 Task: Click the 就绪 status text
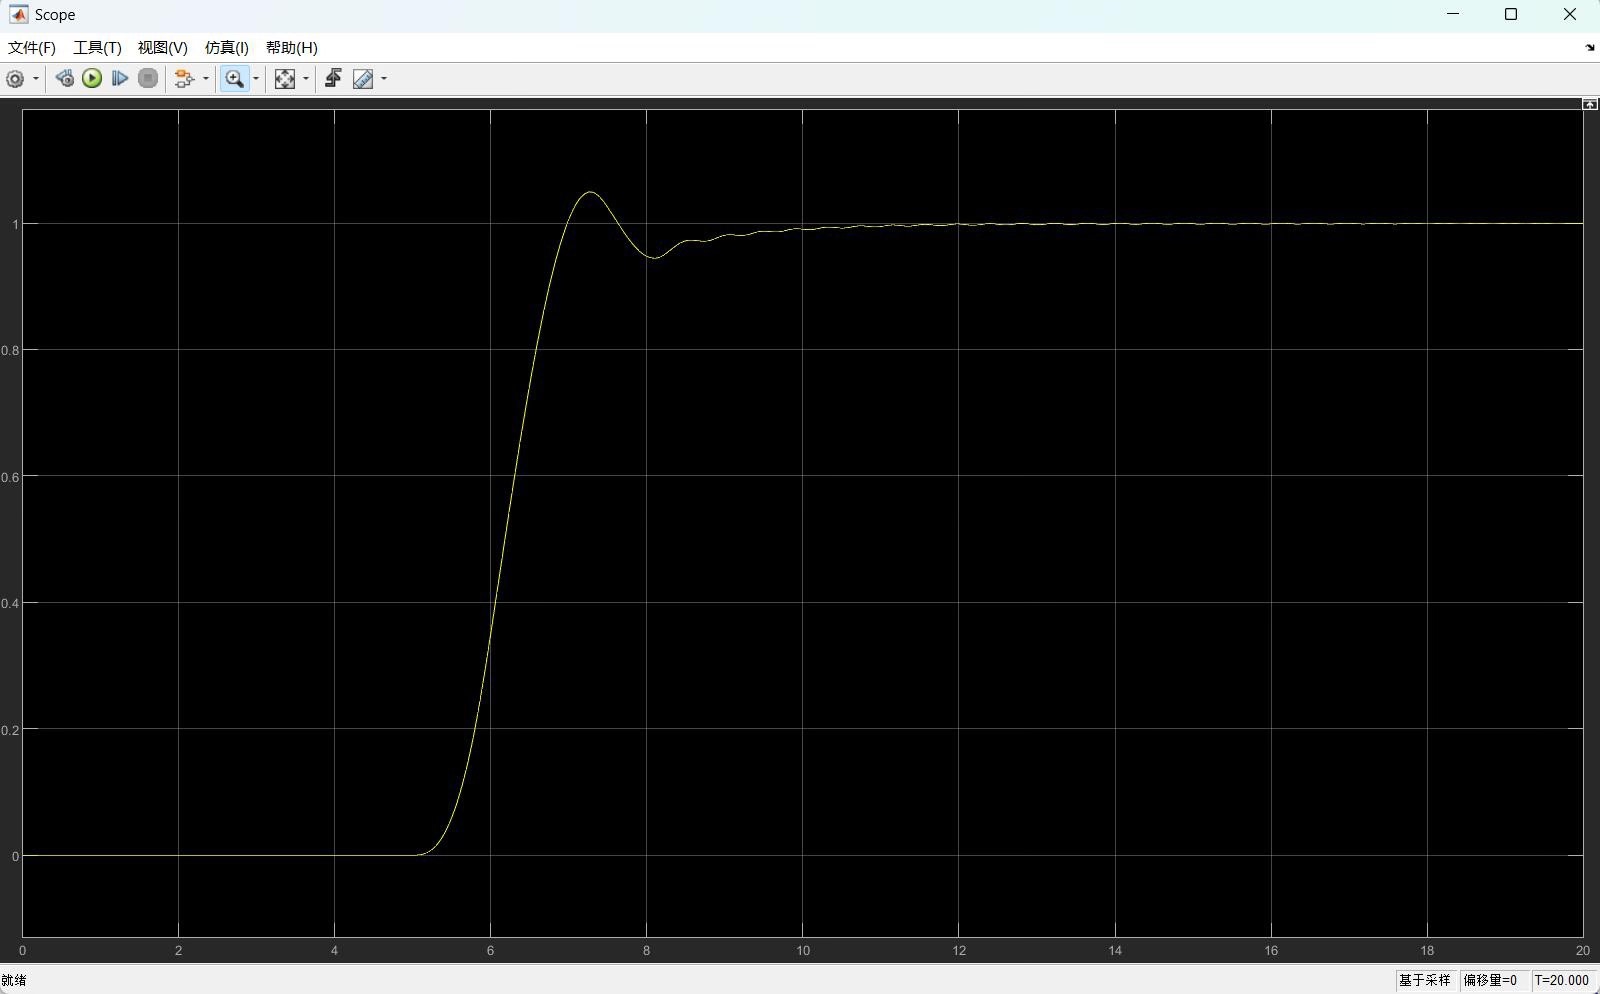14,981
